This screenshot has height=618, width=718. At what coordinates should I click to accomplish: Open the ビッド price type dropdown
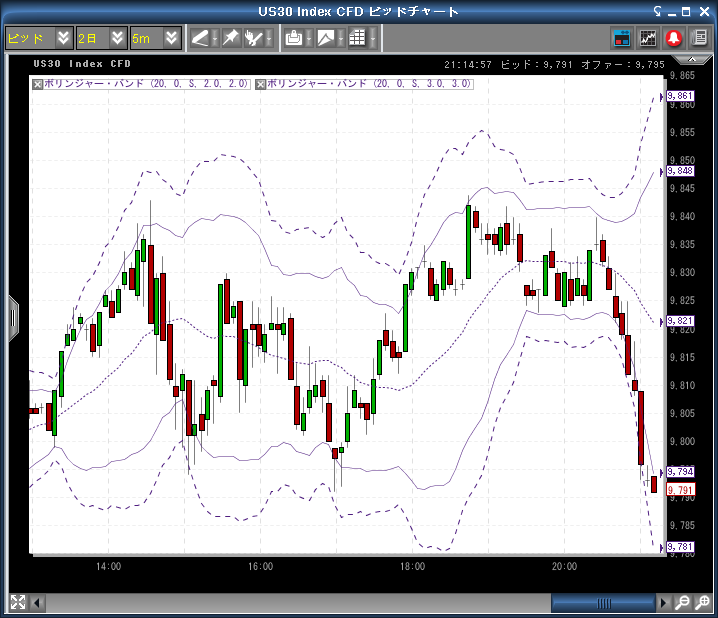pos(38,38)
